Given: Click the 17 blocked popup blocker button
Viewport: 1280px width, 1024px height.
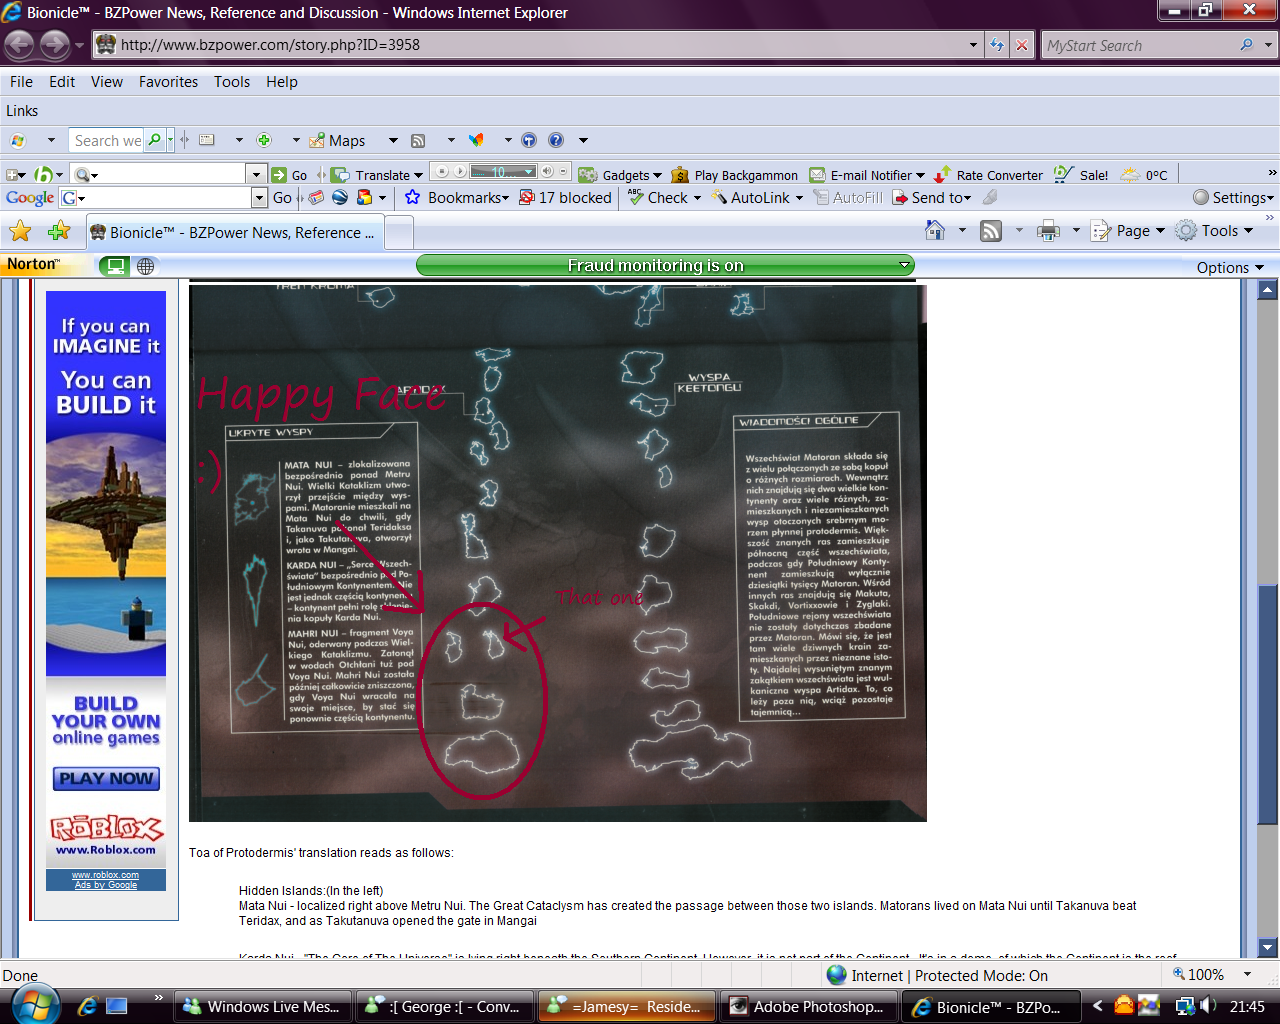Looking at the screenshot, I should pos(566,198).
